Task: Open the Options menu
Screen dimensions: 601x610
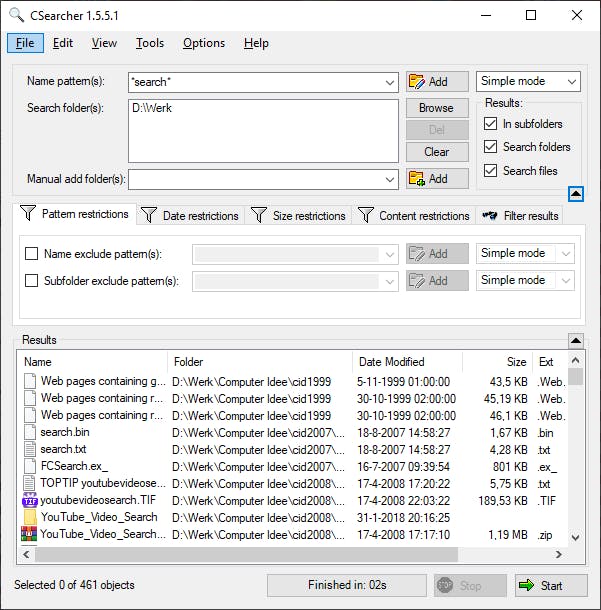Action: point(204,43)
